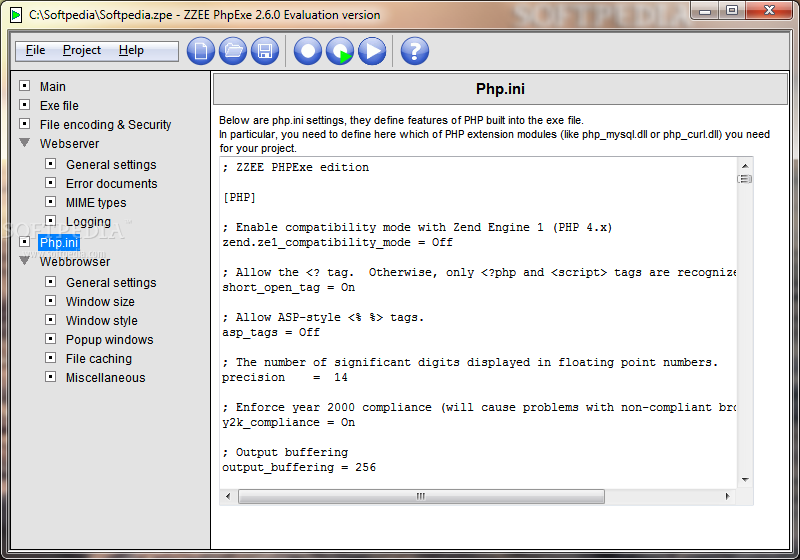This screenshot has width=800, height=560.
Task: Click the Compile (circle) toolbar icon
Action: (308, 51)
